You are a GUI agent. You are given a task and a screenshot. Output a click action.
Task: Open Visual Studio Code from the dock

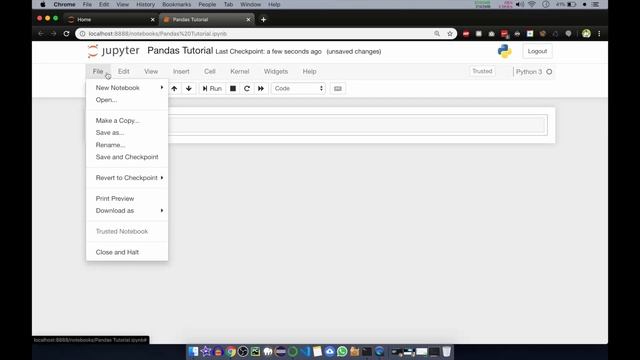305,351
